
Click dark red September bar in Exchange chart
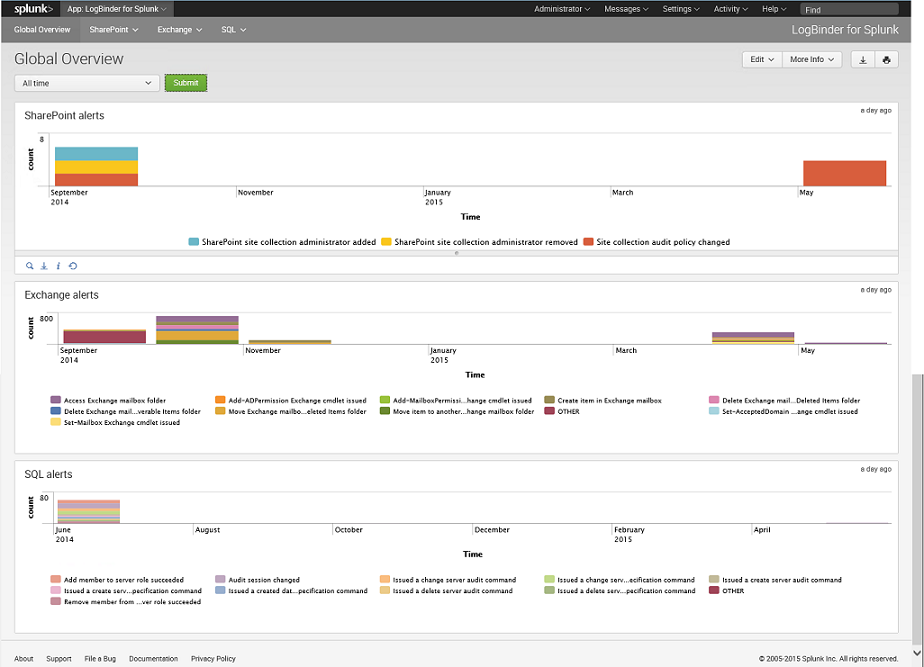tap(105, 337)
